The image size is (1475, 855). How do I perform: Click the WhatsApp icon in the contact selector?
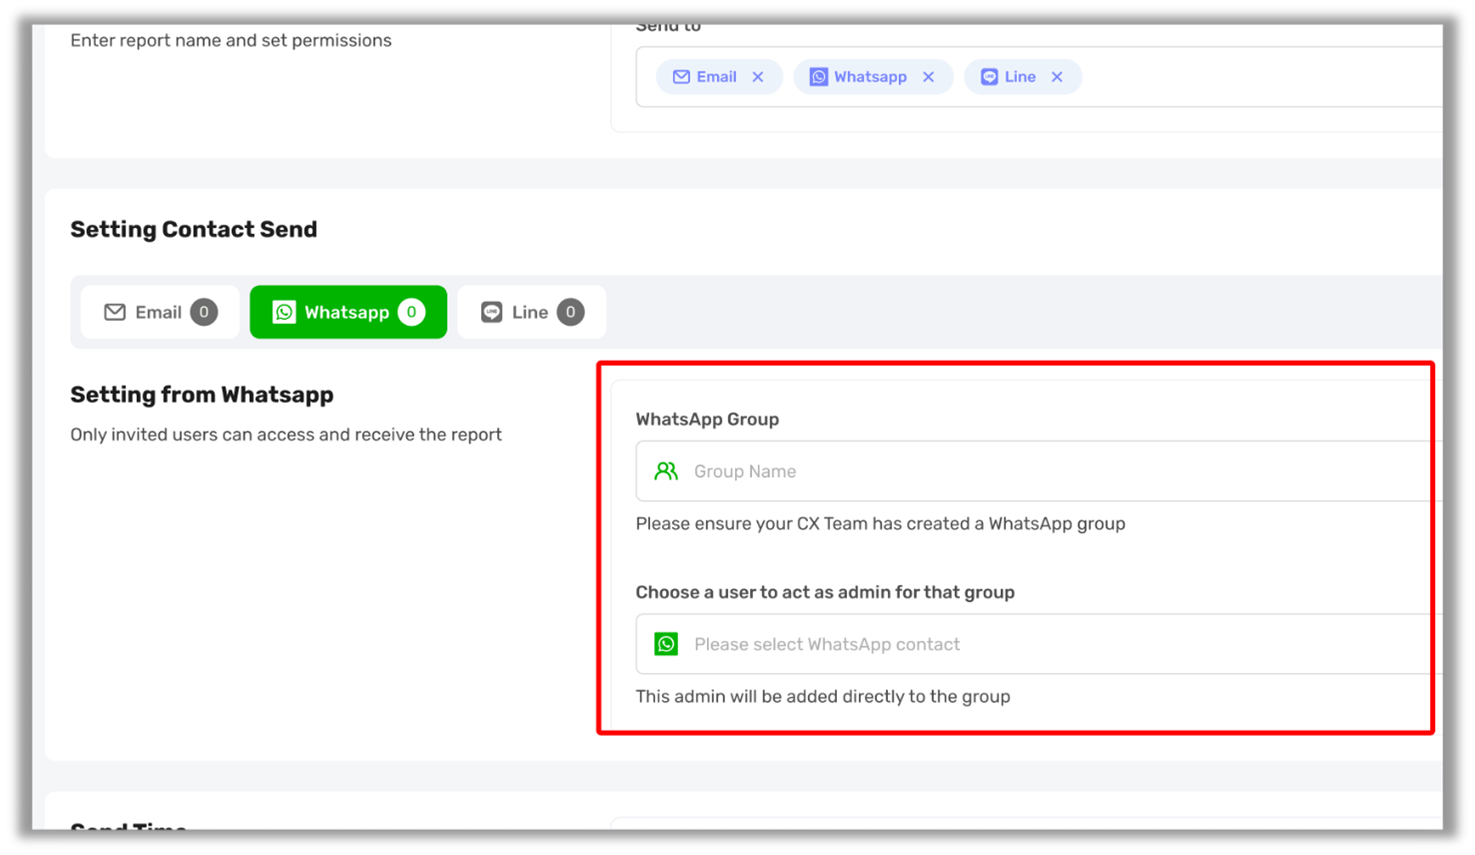pos(666,644)
